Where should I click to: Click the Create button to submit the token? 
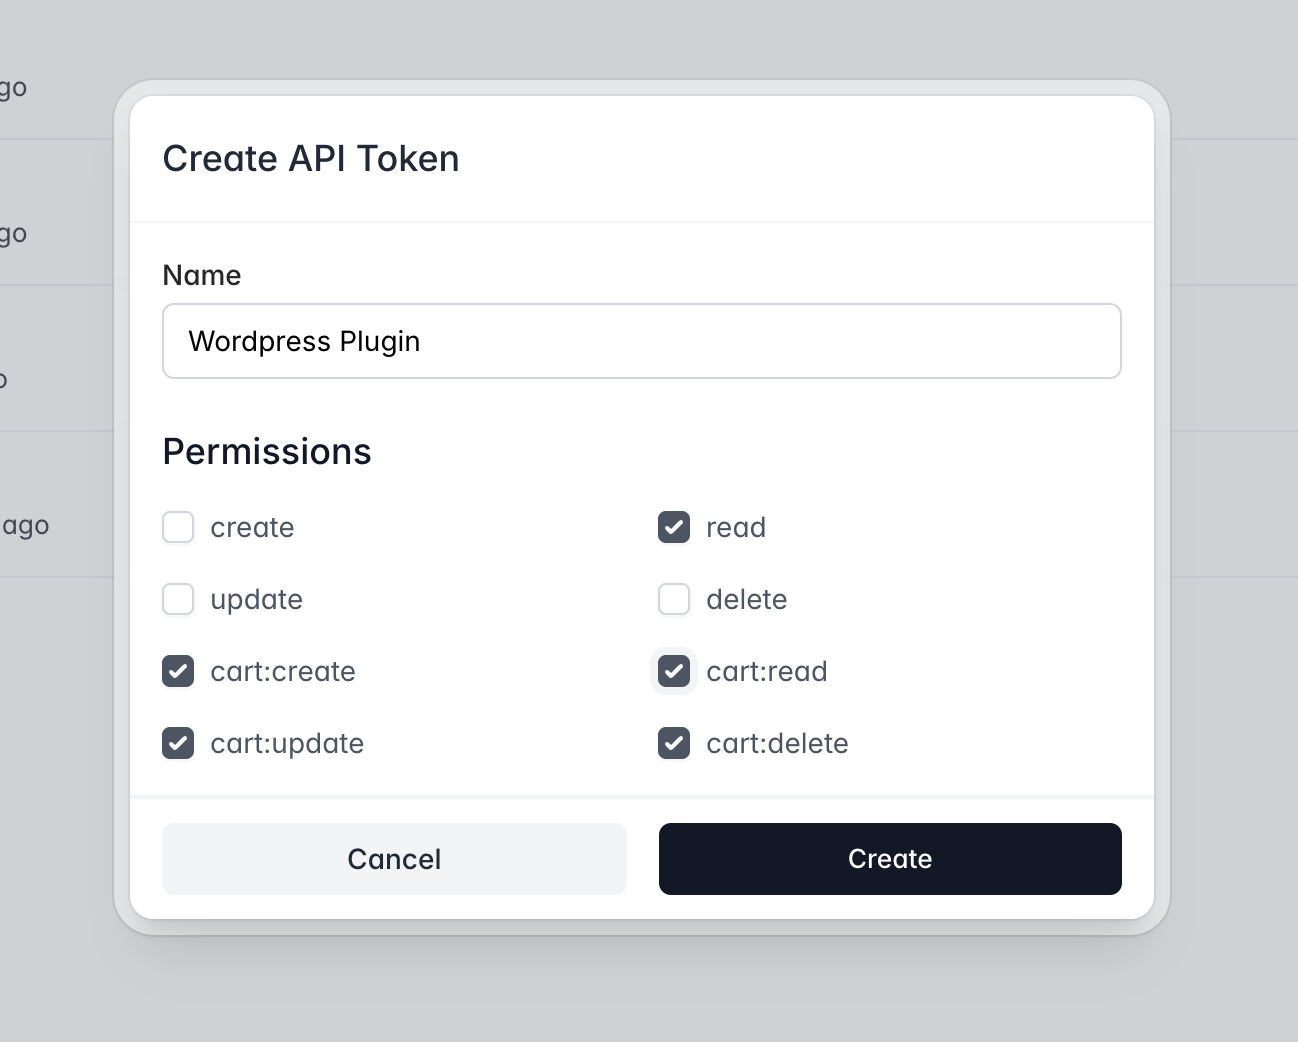(890, 859)
